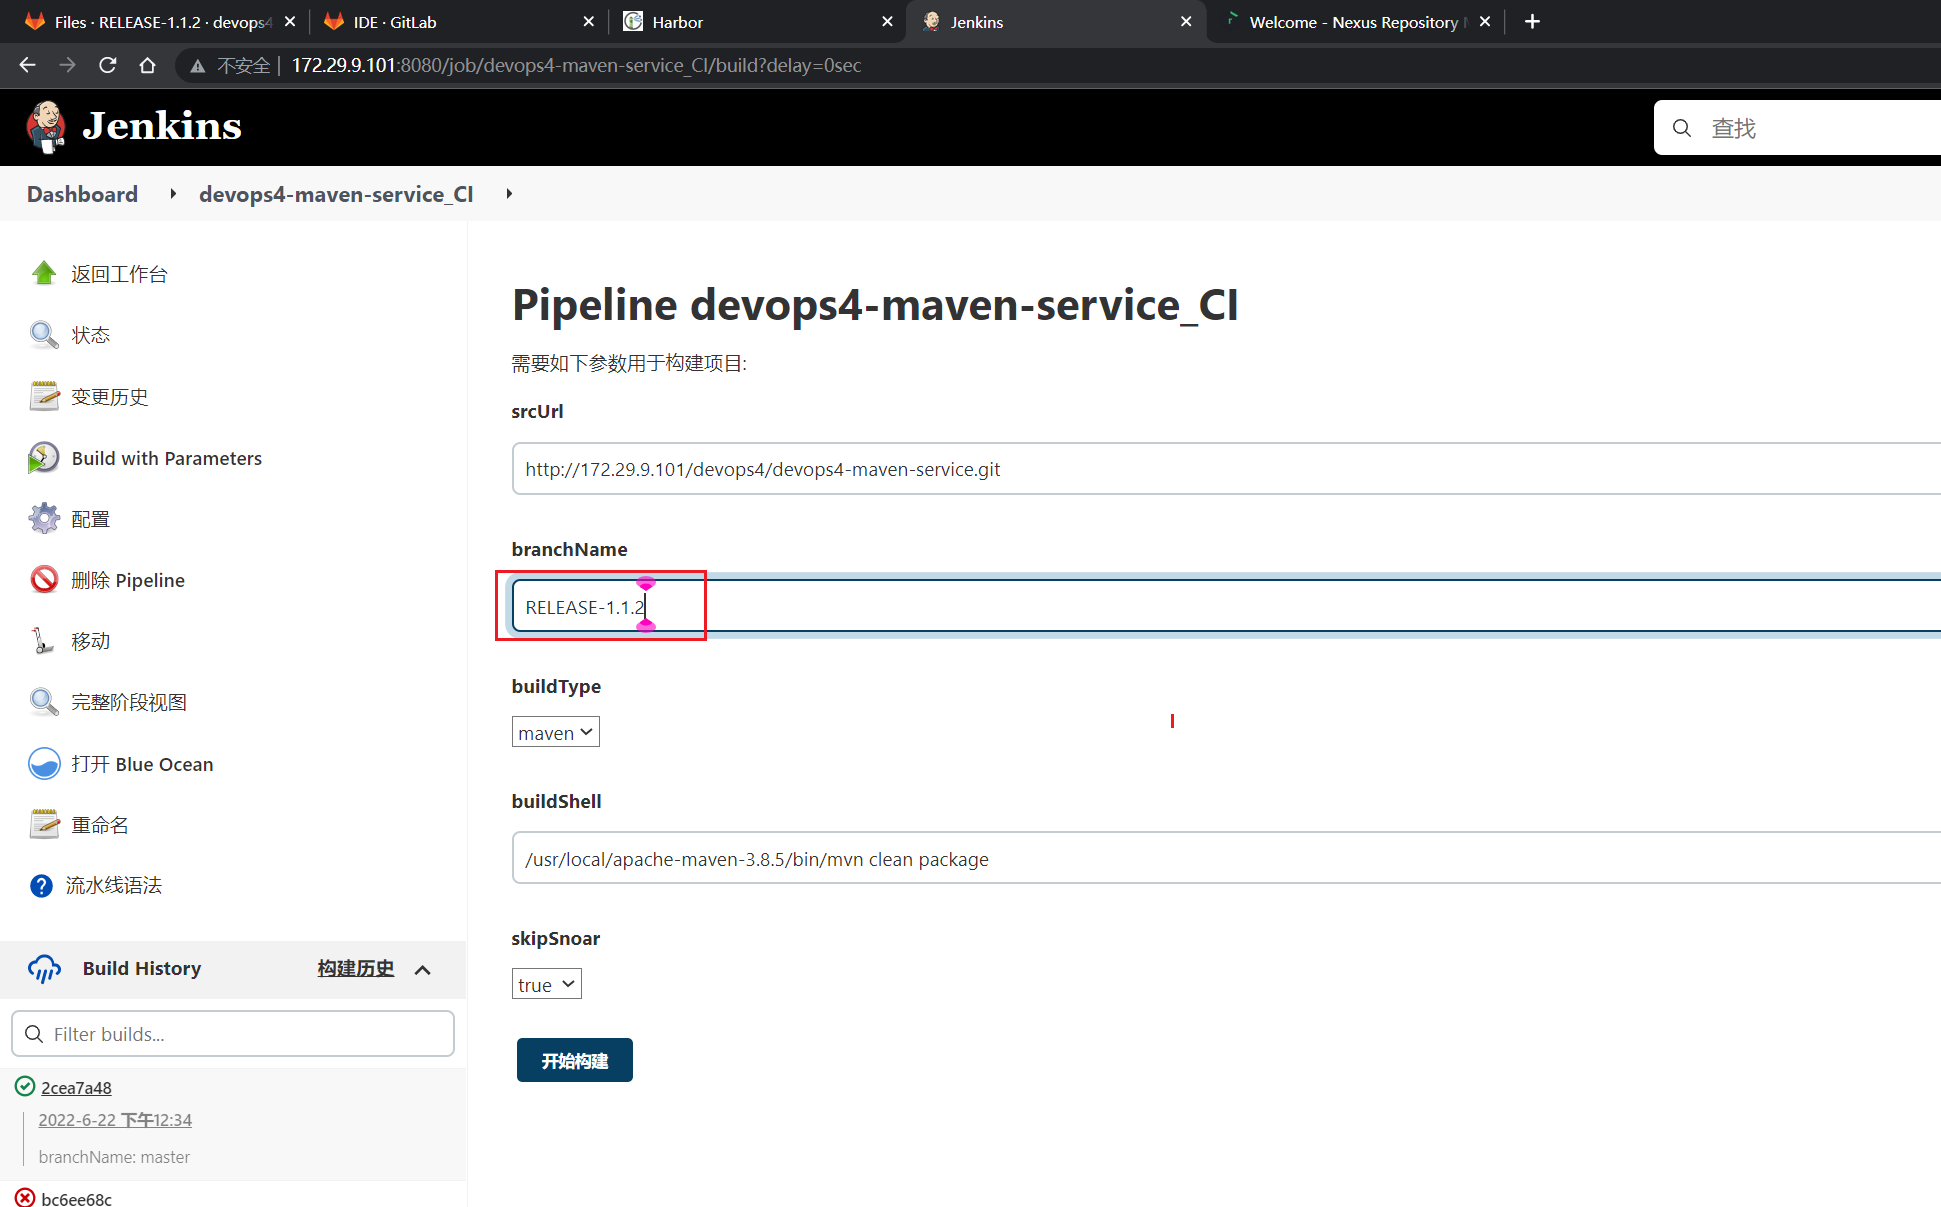
Task: Click the branchName: master text
Action: pos(114,1157)
